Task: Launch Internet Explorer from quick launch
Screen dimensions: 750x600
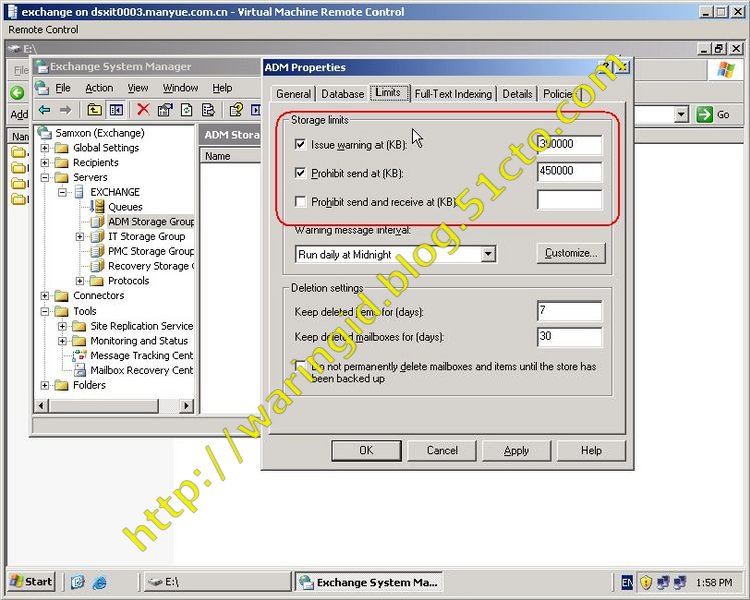Action: [99, 582]
